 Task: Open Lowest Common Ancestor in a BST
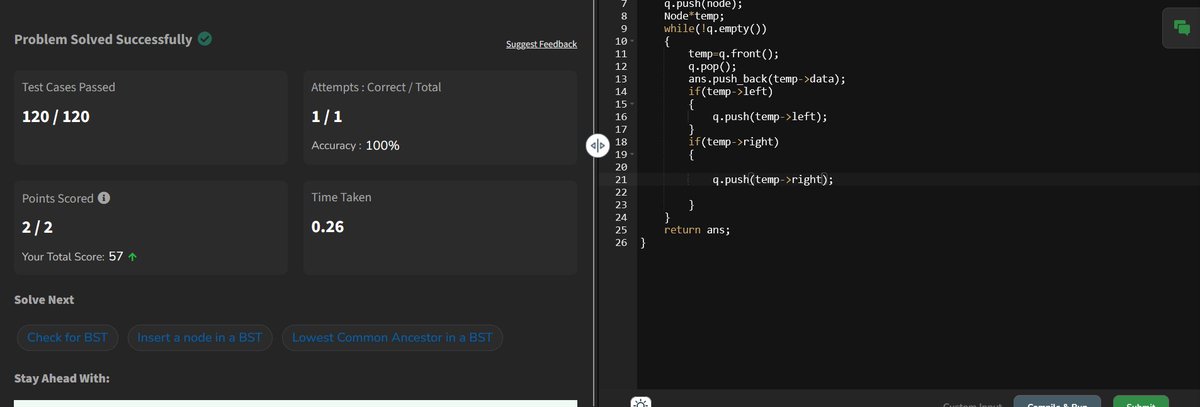point(392,337)
